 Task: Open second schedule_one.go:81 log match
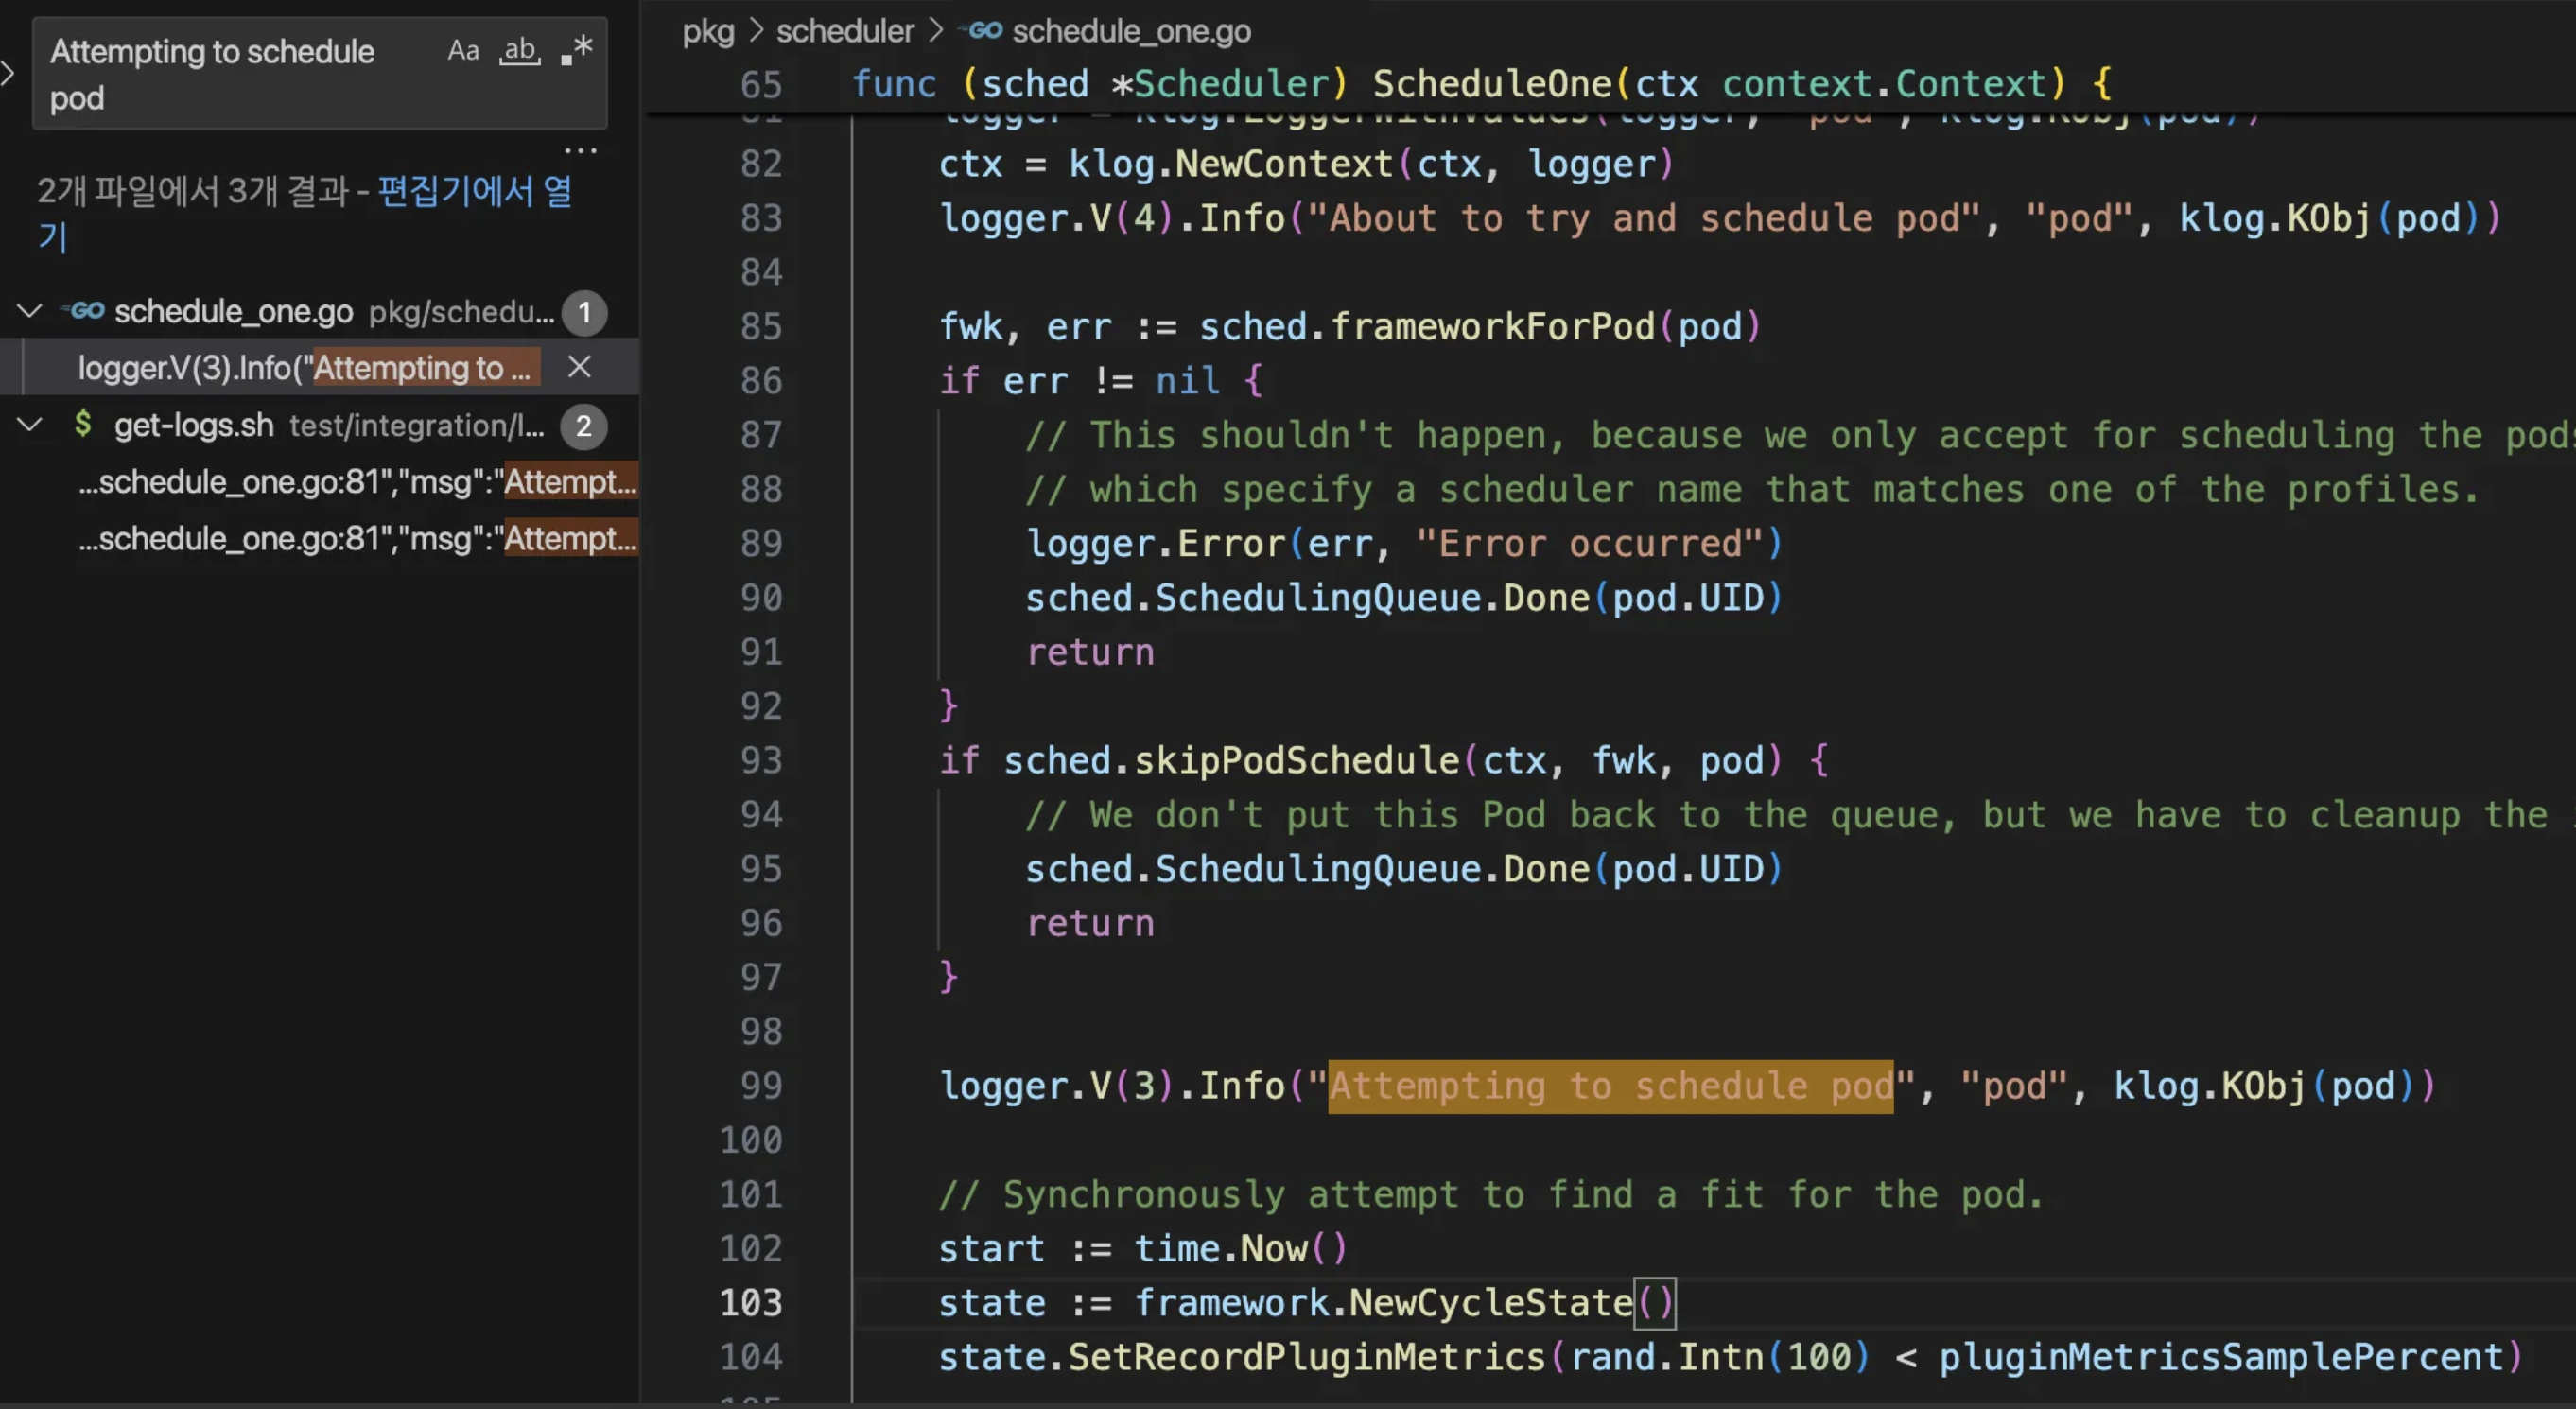pos(357,539)
